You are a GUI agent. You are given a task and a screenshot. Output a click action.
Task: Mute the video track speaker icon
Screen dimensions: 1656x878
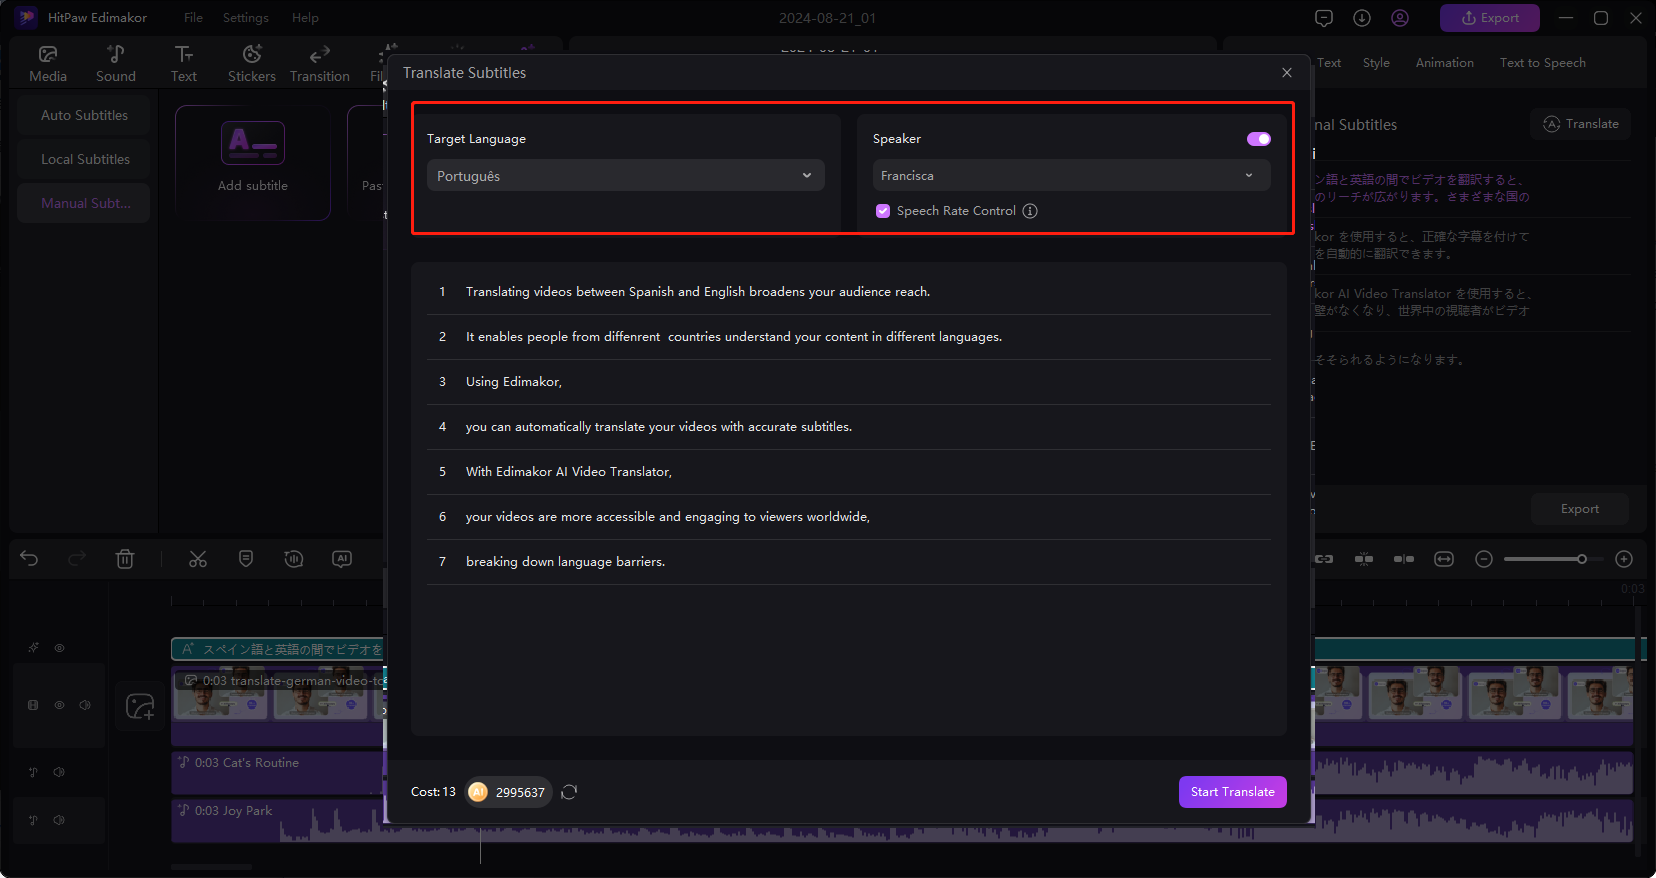pos(85,705)
